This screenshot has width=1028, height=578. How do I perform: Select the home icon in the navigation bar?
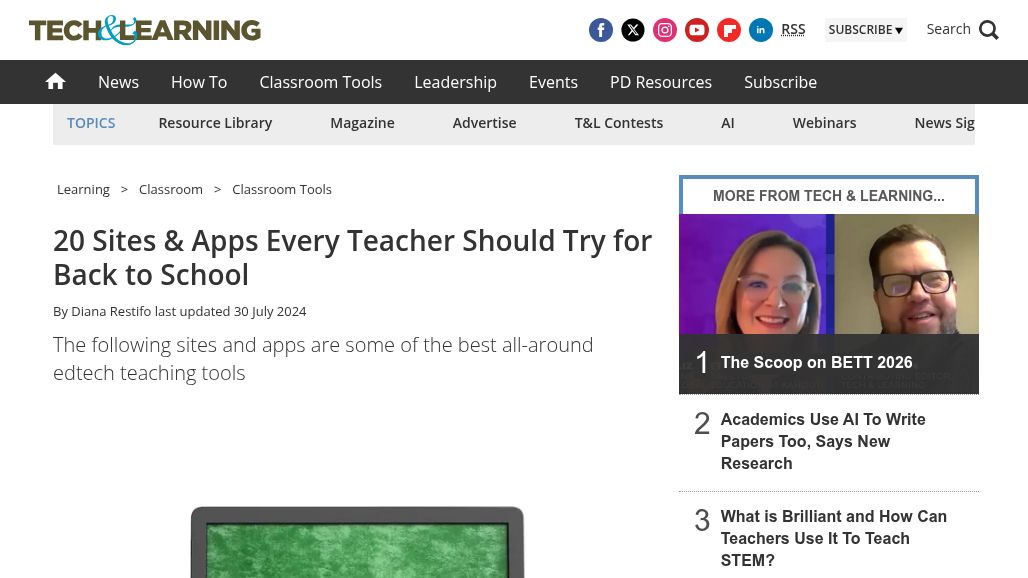coord(55,81)
